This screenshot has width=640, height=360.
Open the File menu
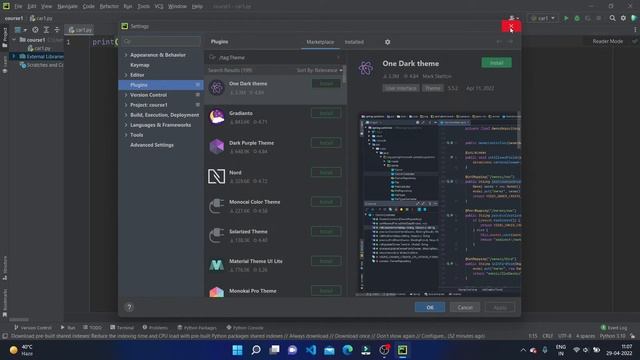pos(18,7)
